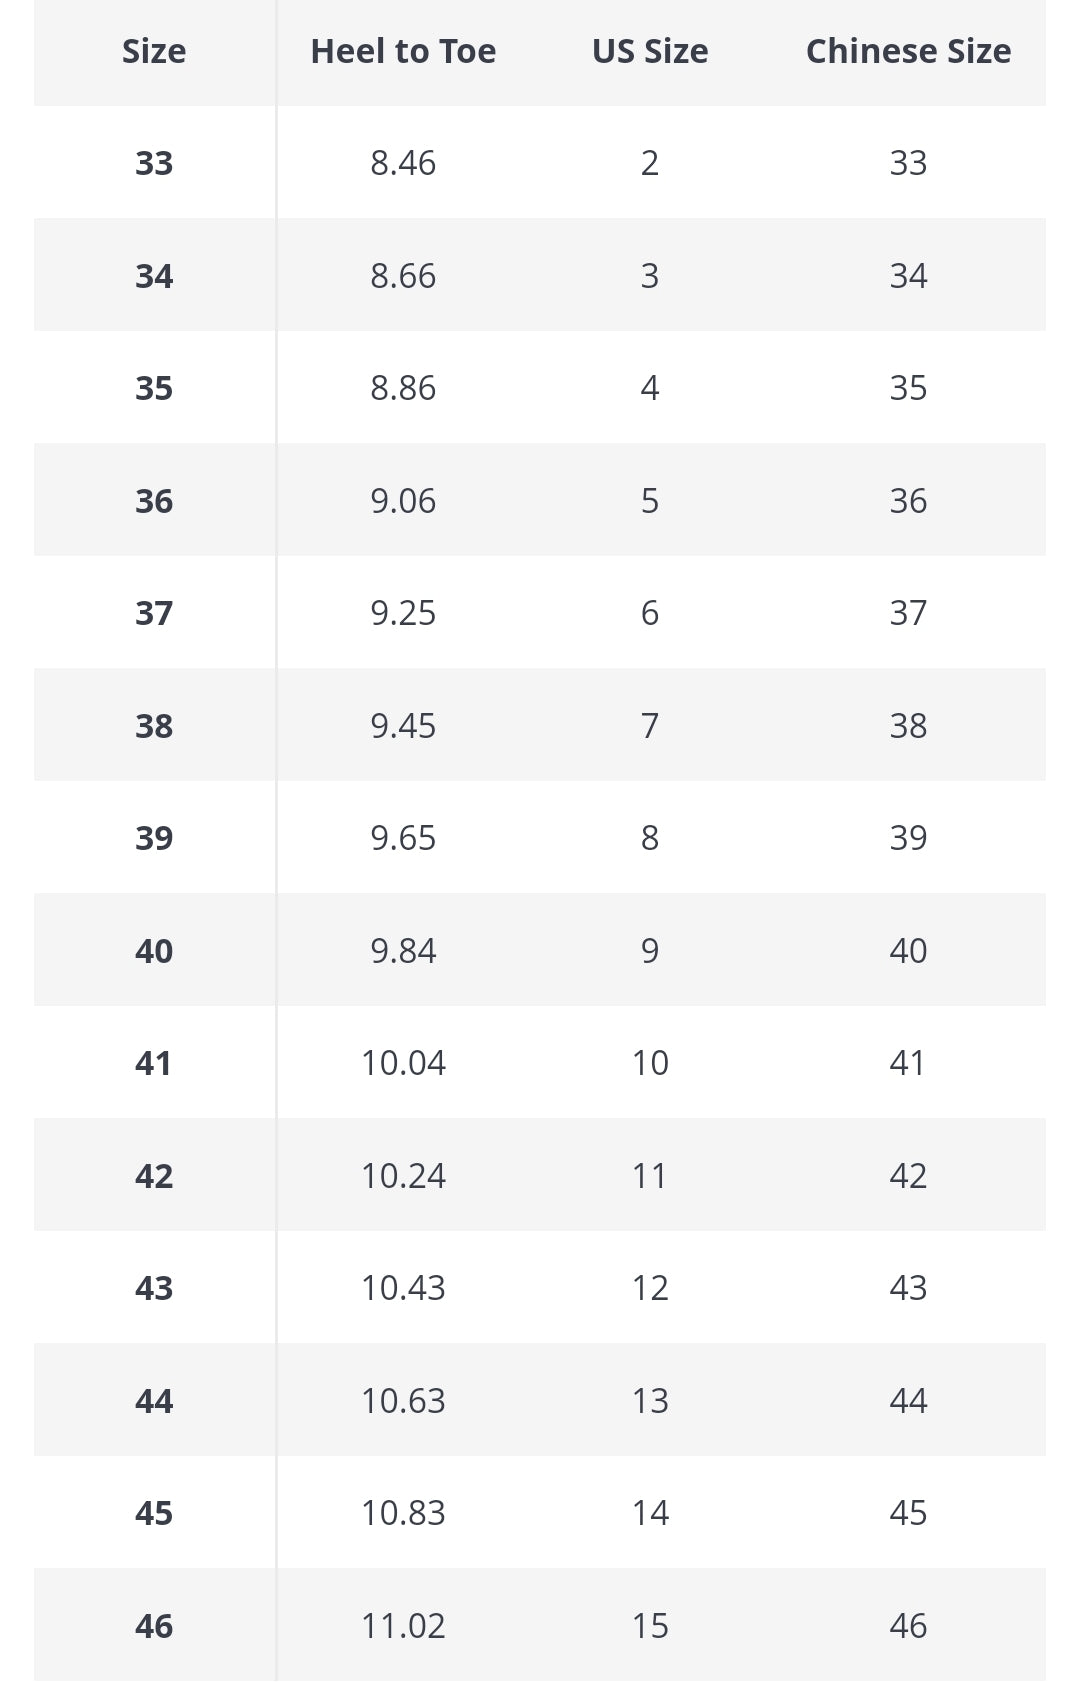
Task: Click the 9.84 heel to toe value
Action: coord(403,951)
